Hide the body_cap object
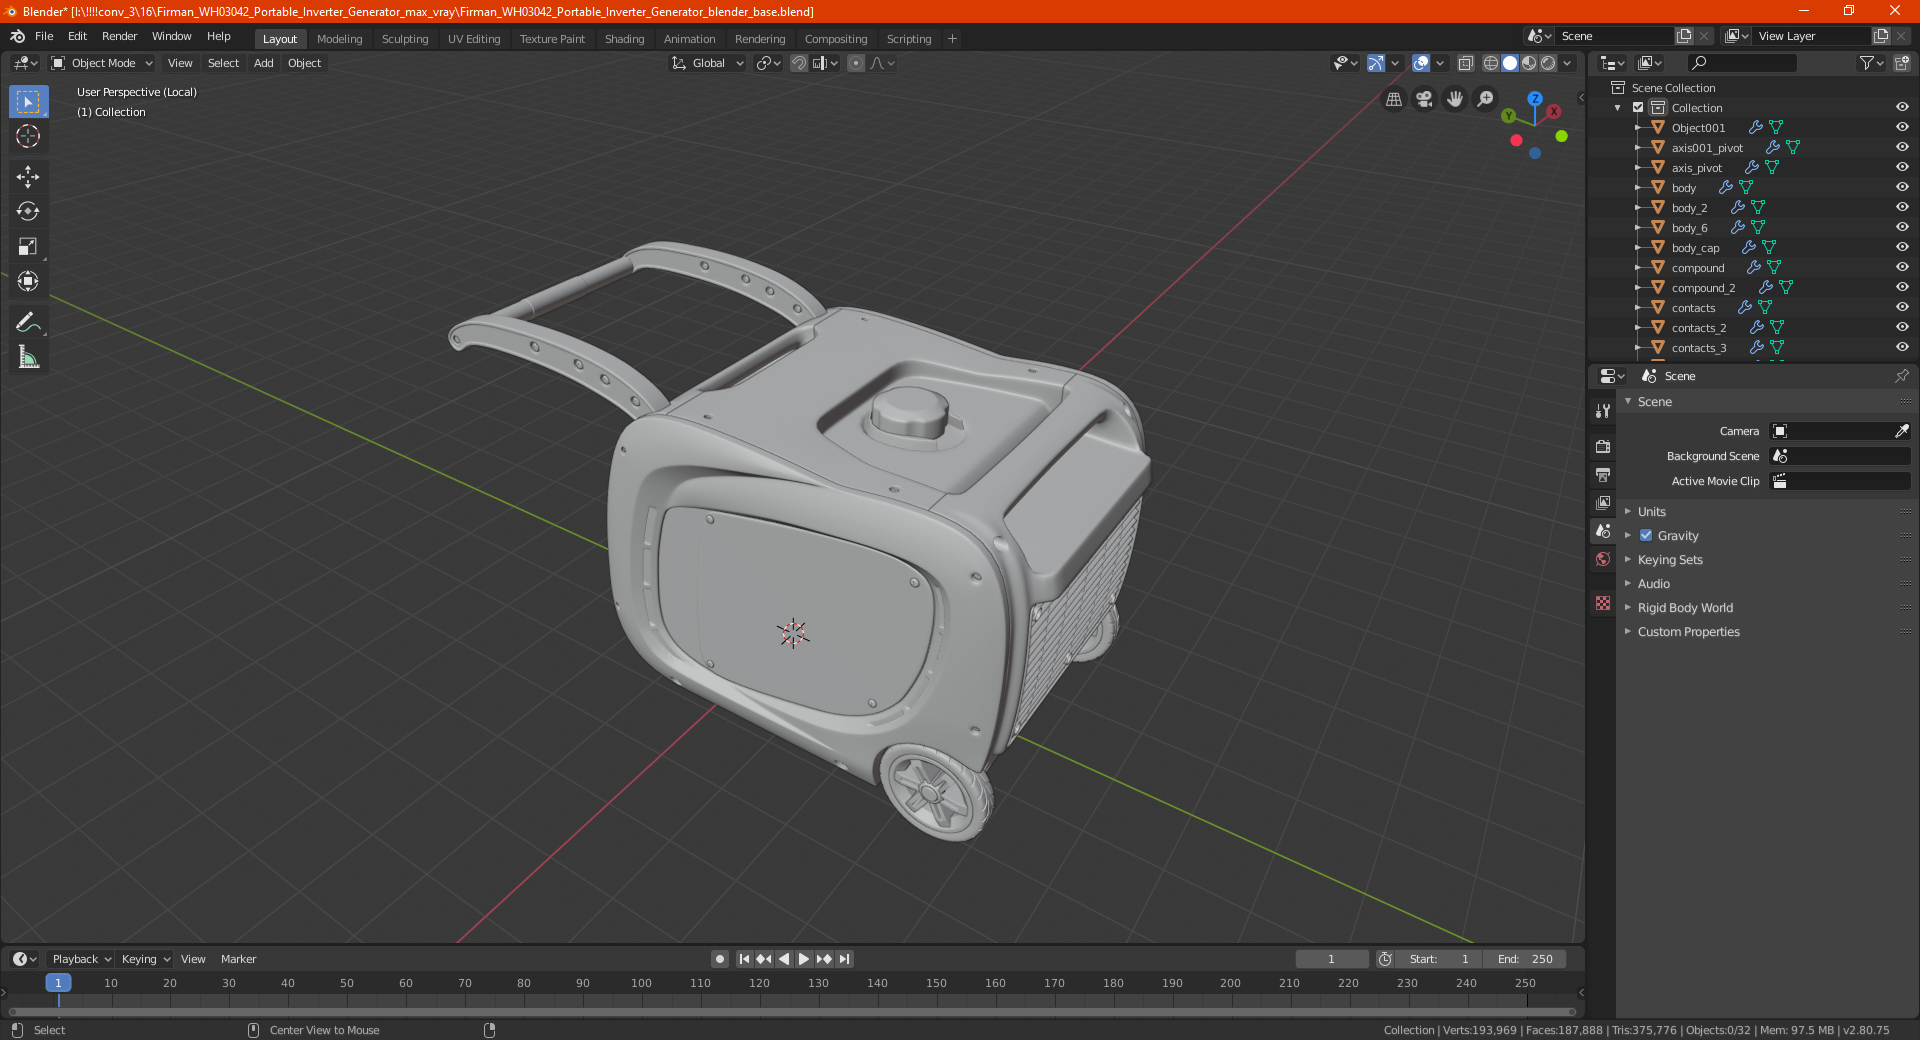Viewport: 1920px width, 1040px height. [1902, 248]
